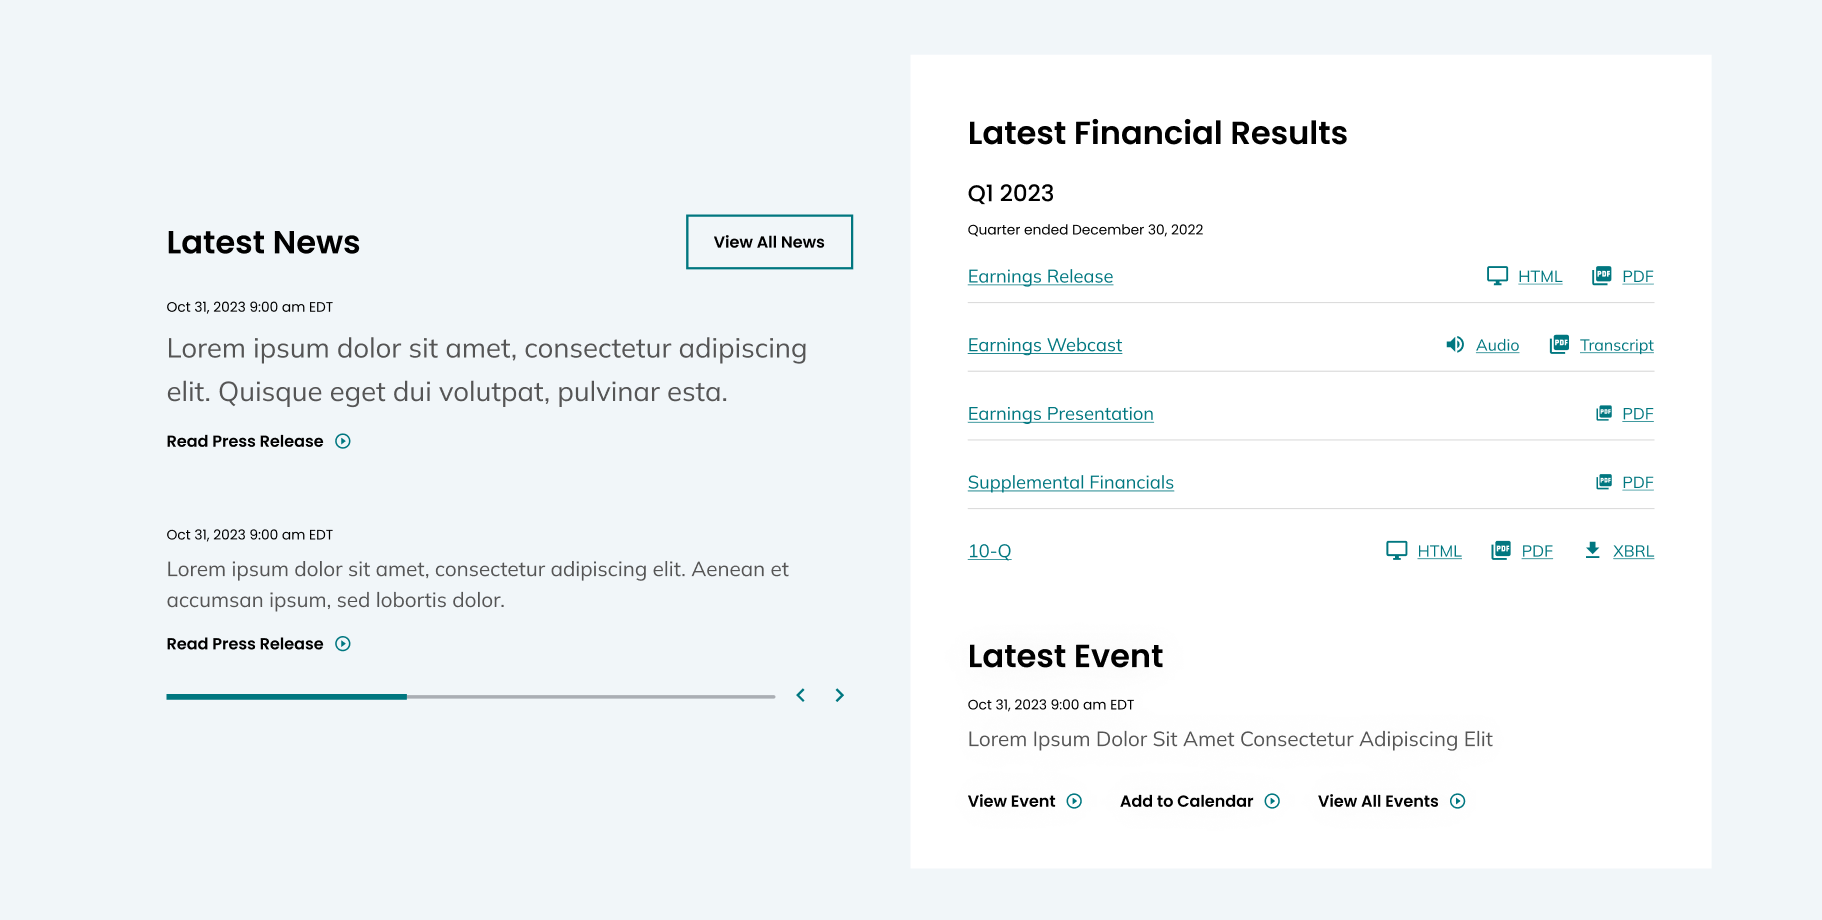Viewport: 1822px width, 920px height.
Task: Click the PDF icon in the 10-Q row
Action: [1501, 550]
